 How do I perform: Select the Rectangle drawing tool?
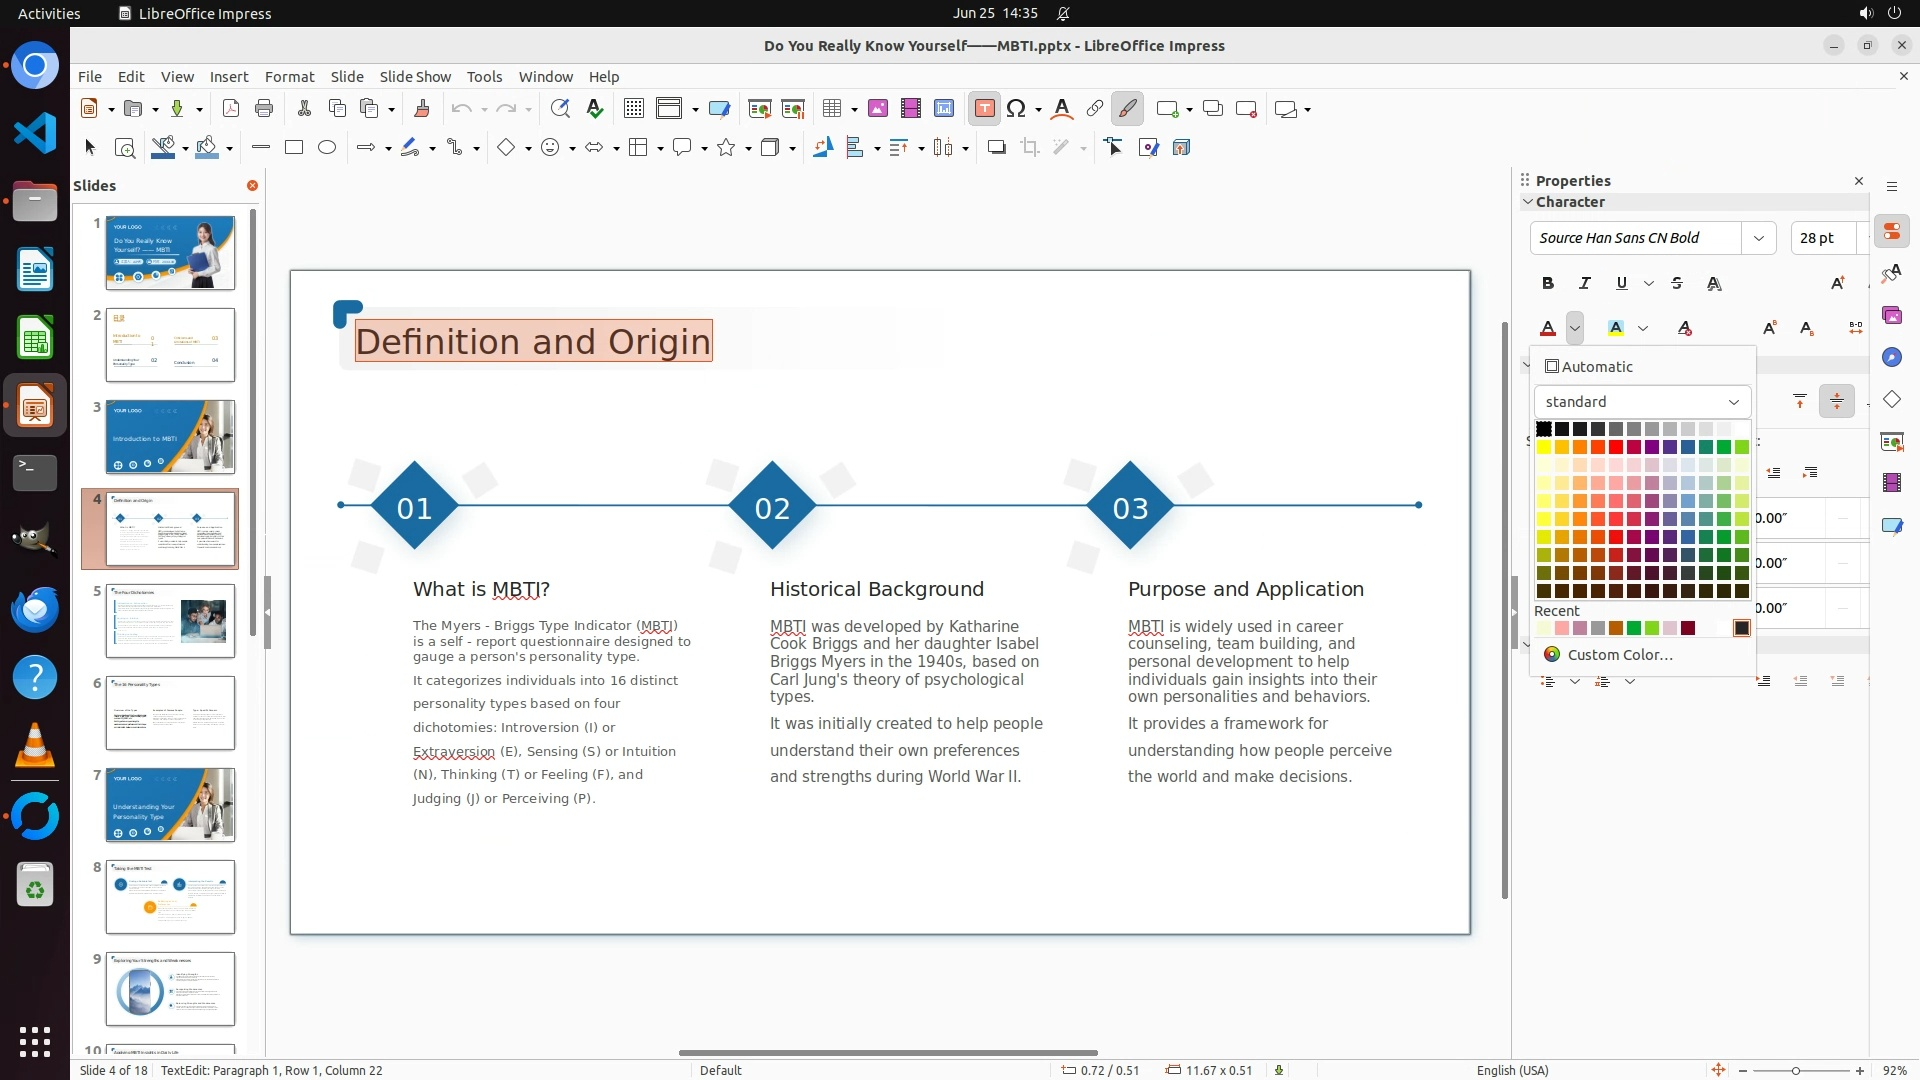coord(294,148)
